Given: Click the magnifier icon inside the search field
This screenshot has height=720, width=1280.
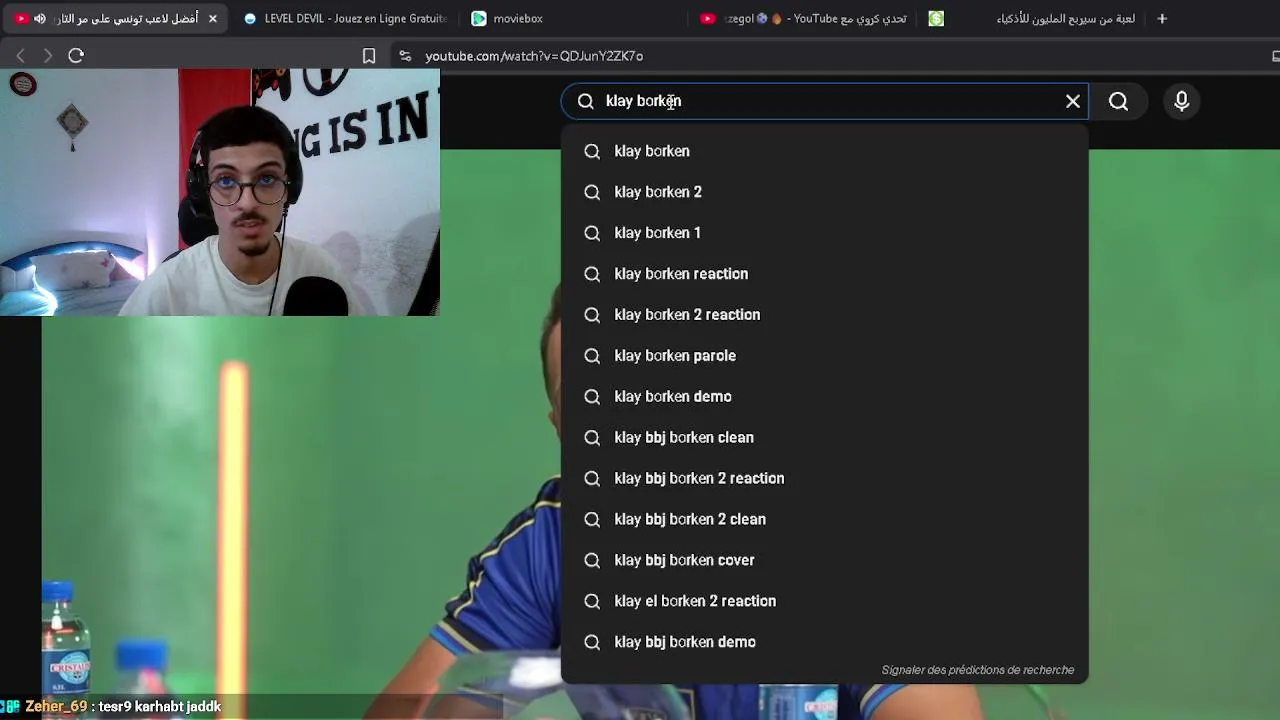Looking at the screenshot, I should (x=586, y=101).
